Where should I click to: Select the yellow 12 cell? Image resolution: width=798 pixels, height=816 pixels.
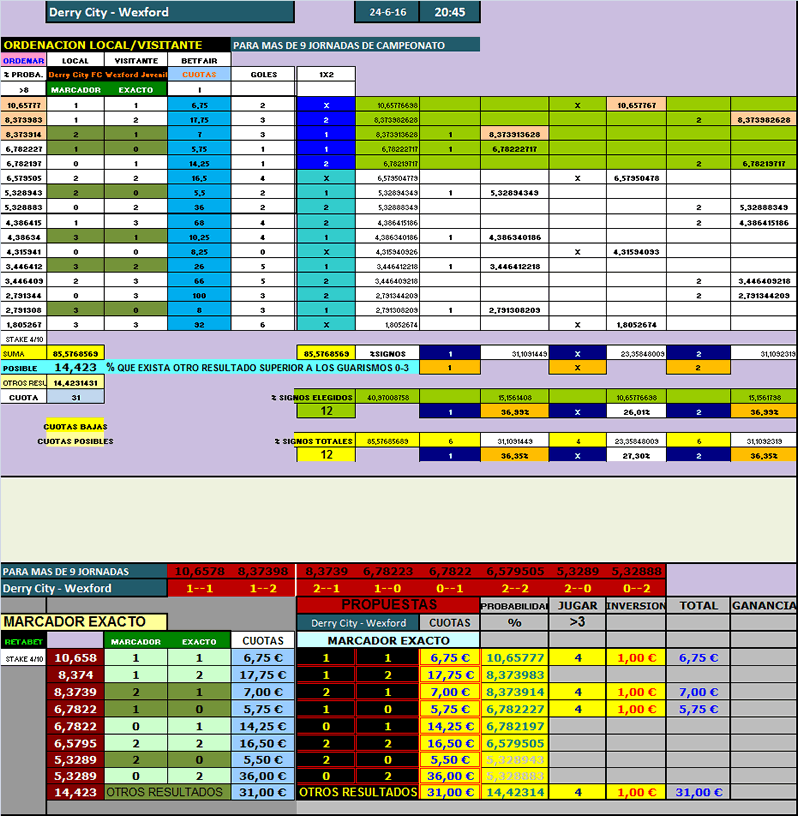click(x=326, y=455)
